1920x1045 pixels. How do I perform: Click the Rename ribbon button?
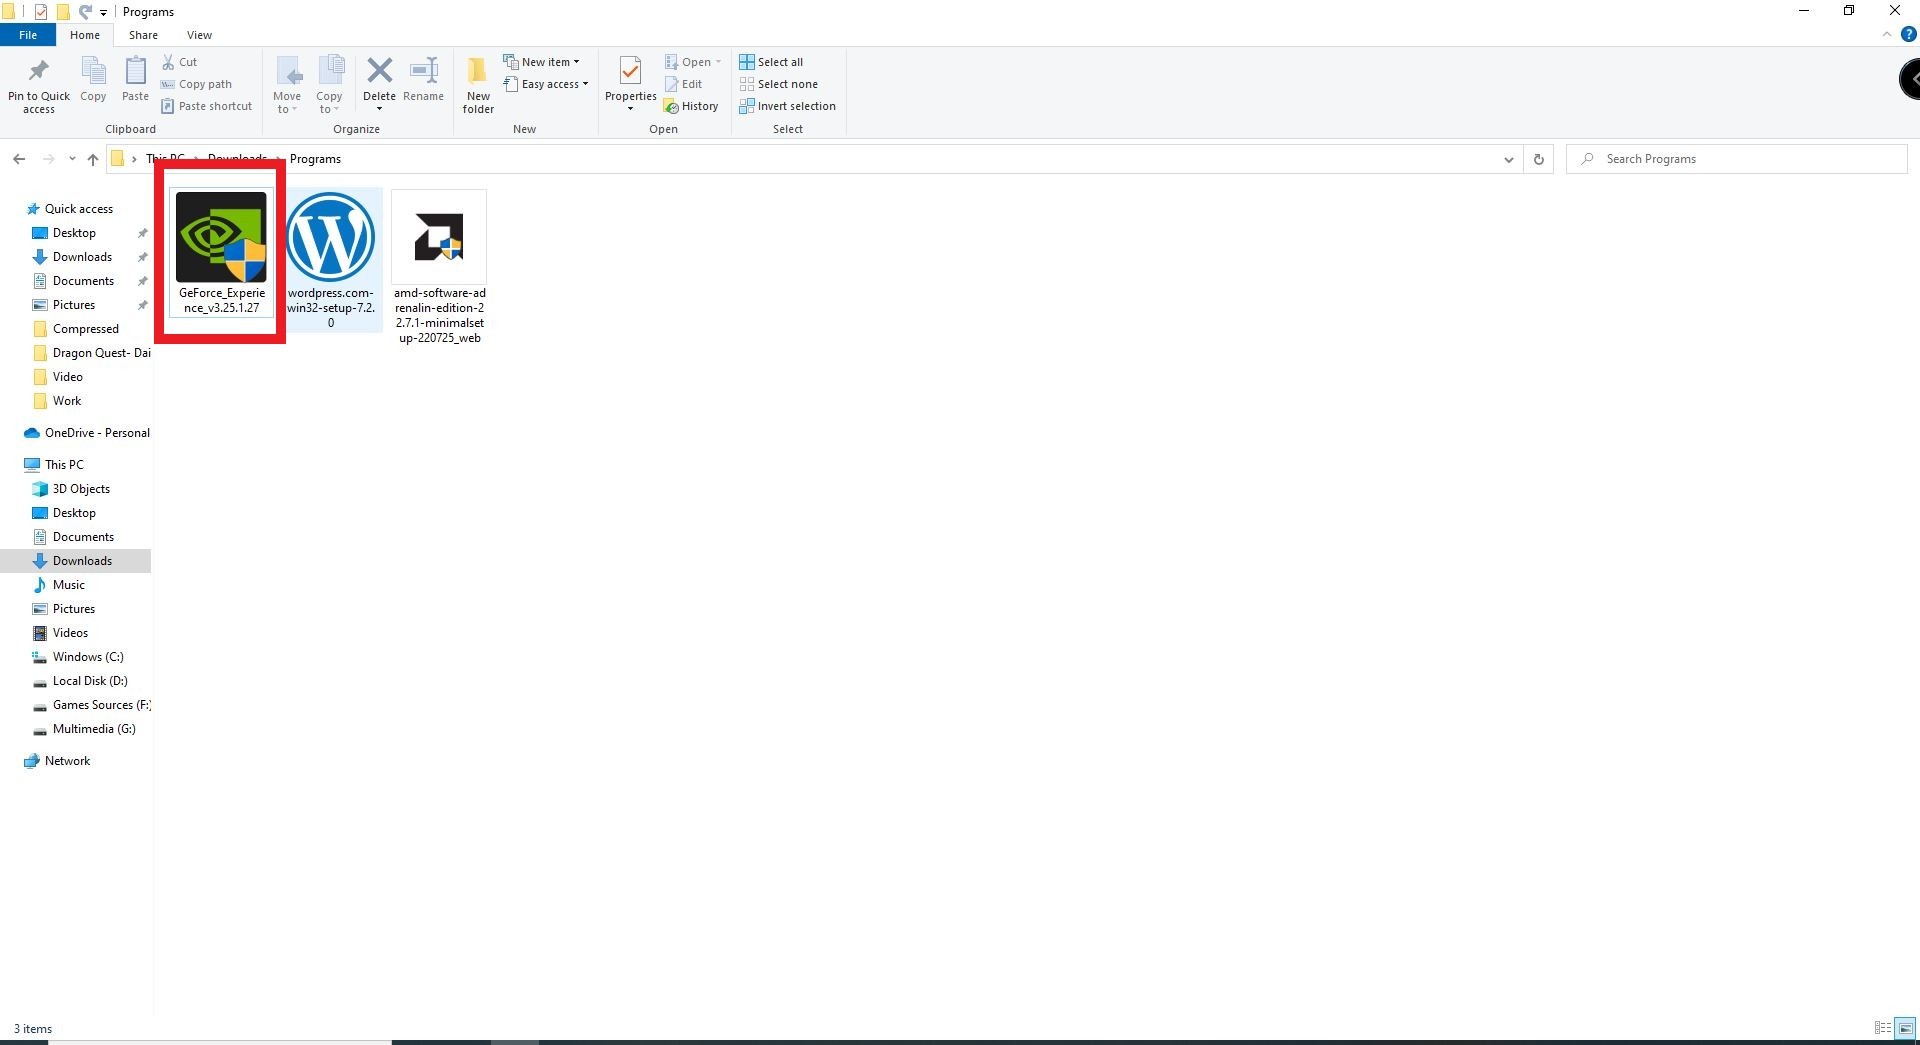click(x=423, y=80)
